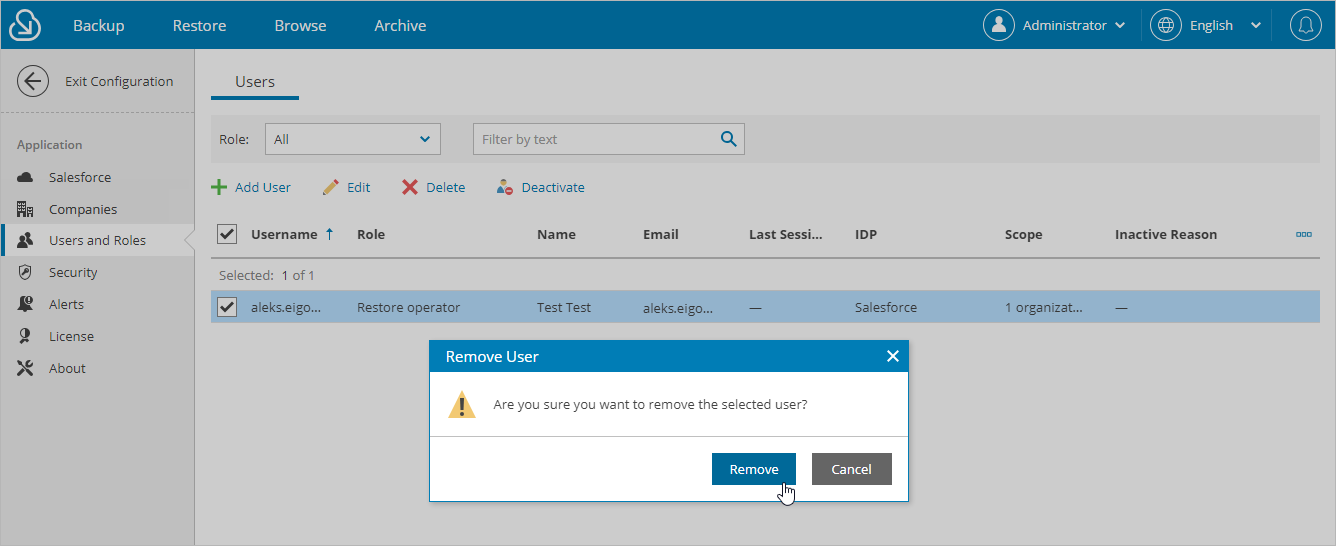Click the About tools icon

point(26,368)
